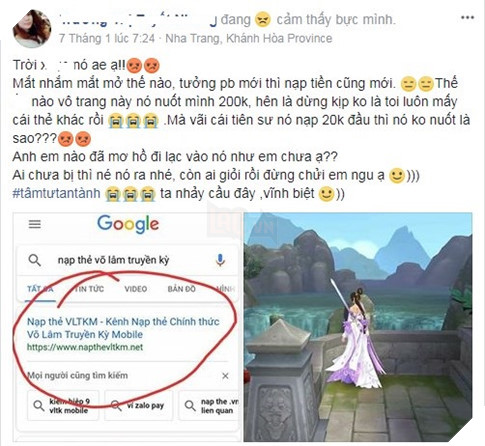The image size is (485, 446).
Task: Dismiss the Mọi người cũng tìm kiếm section
Action: tap(225, 376)
